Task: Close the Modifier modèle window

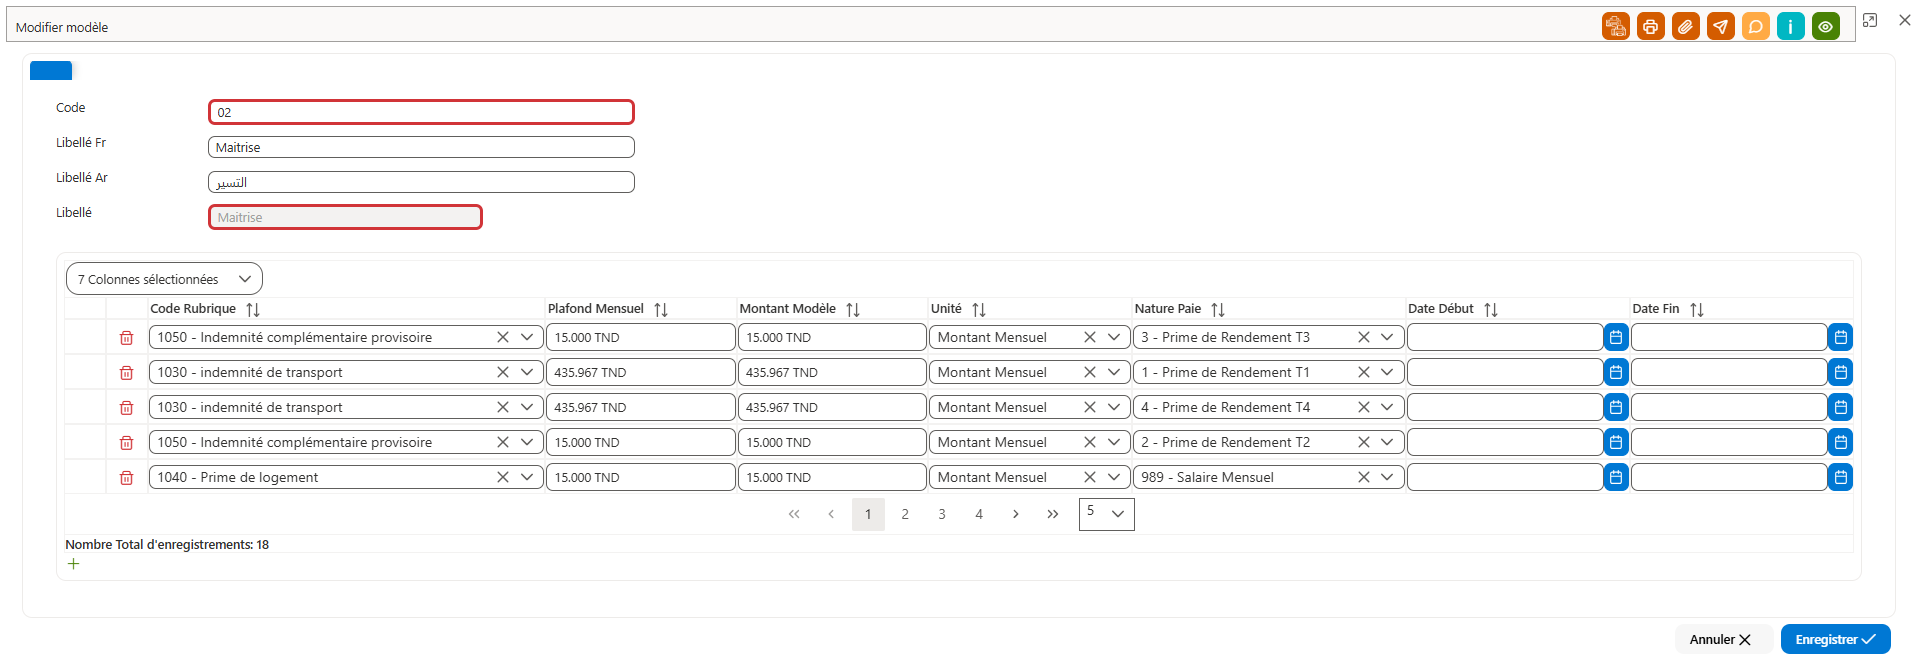Action: (1905, 20)
